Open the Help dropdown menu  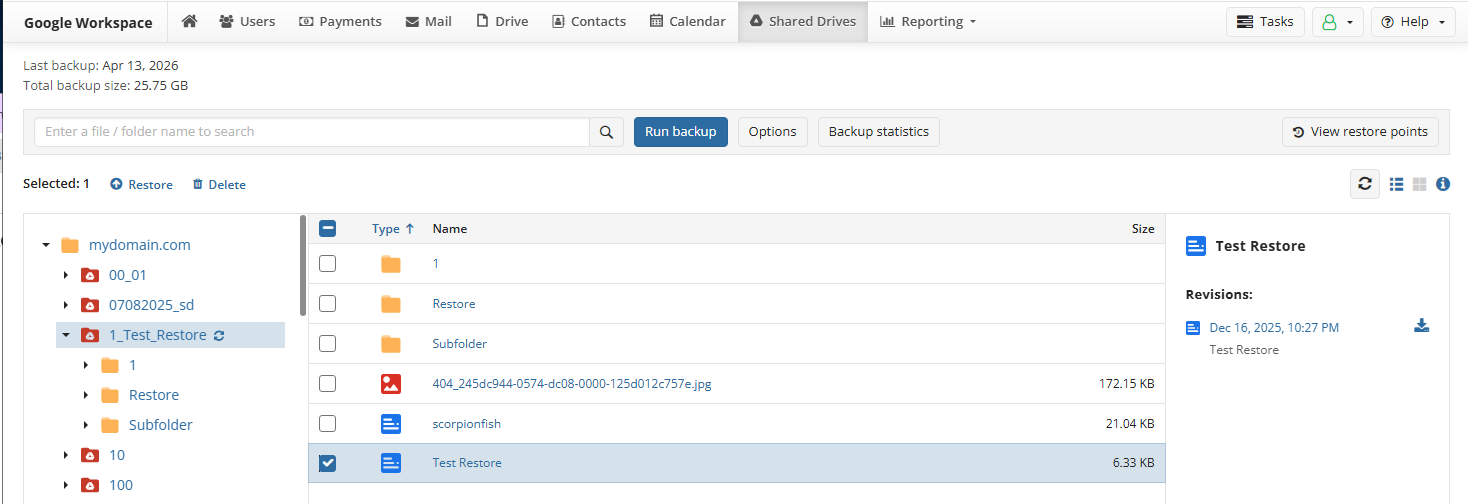(1412, 22)
